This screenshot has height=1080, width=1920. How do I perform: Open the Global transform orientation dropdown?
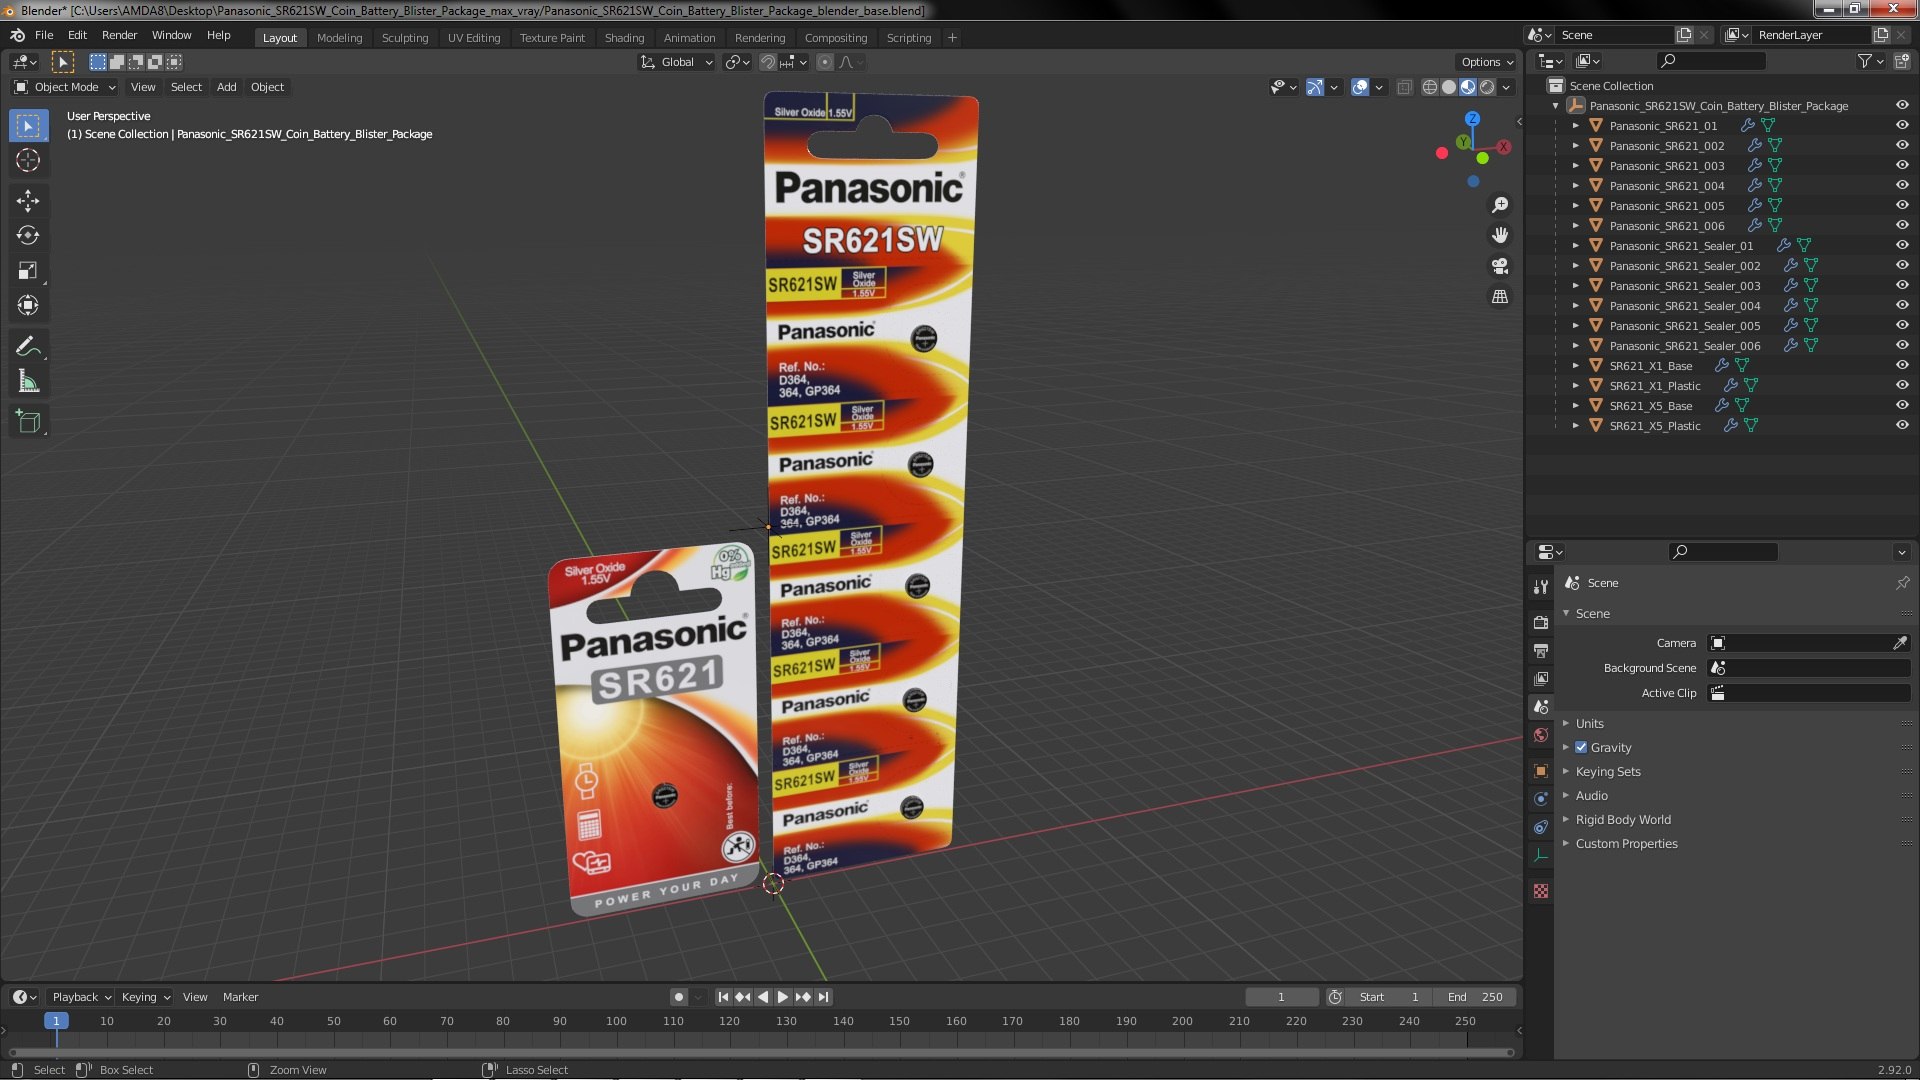676,62
